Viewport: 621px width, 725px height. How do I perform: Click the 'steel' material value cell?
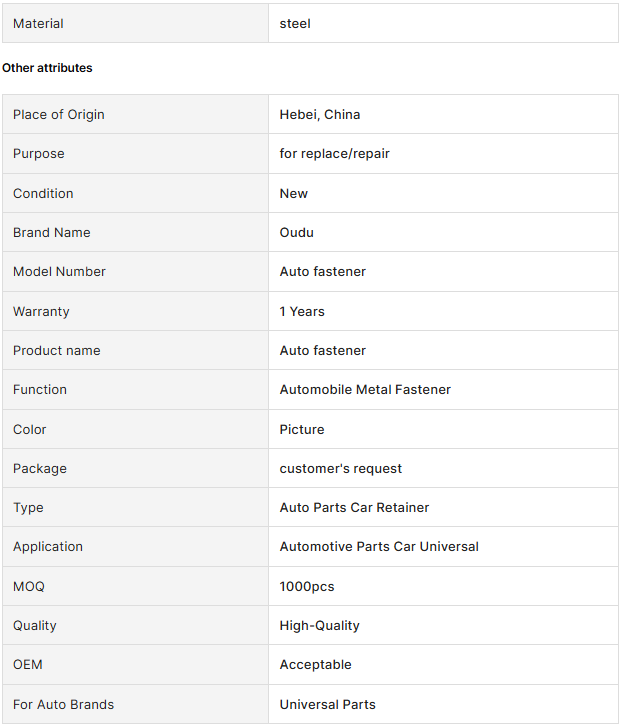295,23
